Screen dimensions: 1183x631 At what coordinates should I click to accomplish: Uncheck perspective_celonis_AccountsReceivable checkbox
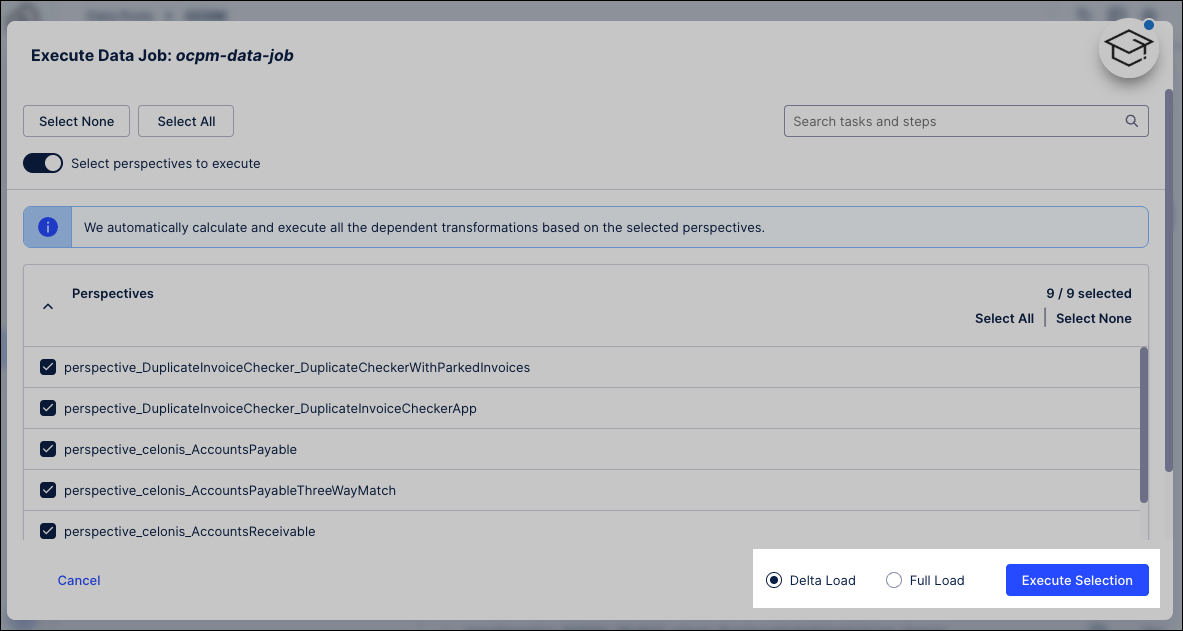(48, 531)
